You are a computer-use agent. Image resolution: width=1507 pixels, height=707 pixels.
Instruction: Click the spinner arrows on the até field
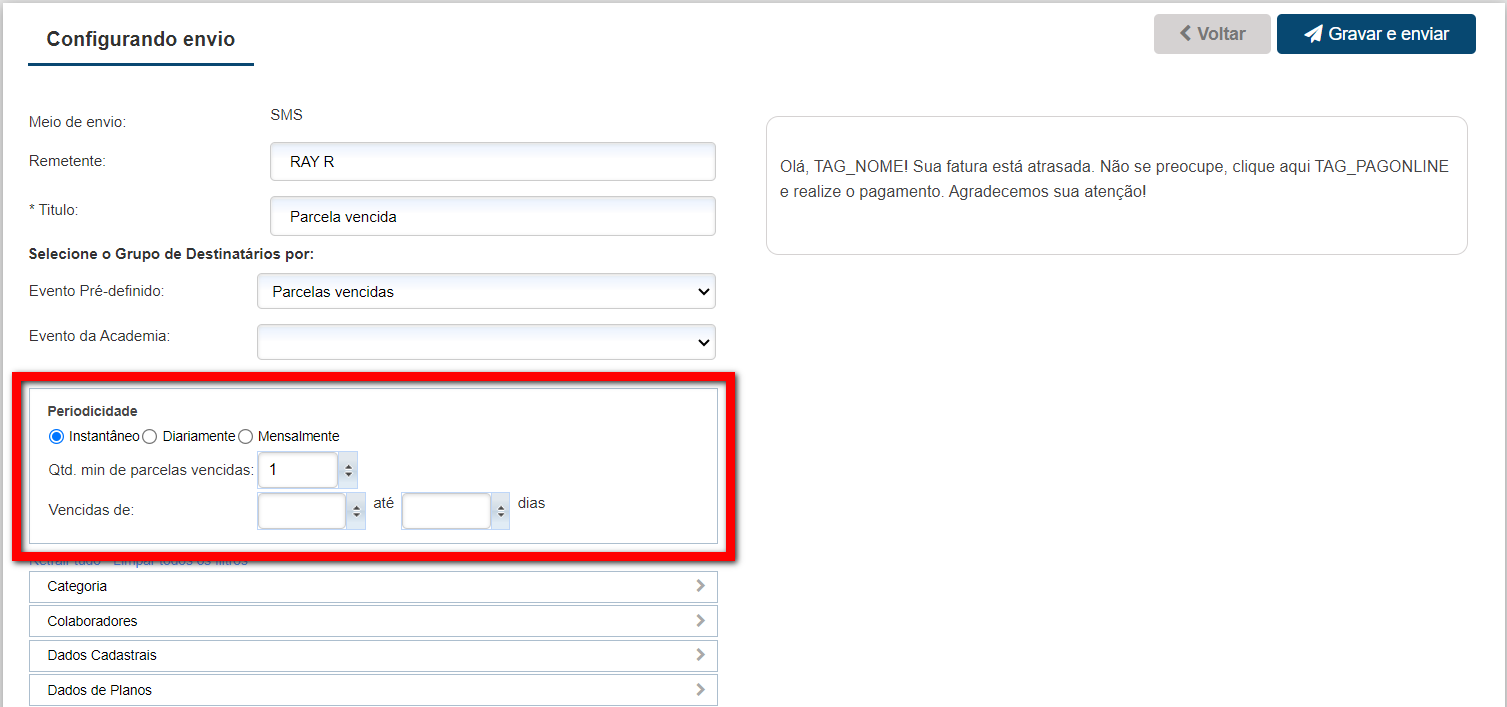click(501, 512)
